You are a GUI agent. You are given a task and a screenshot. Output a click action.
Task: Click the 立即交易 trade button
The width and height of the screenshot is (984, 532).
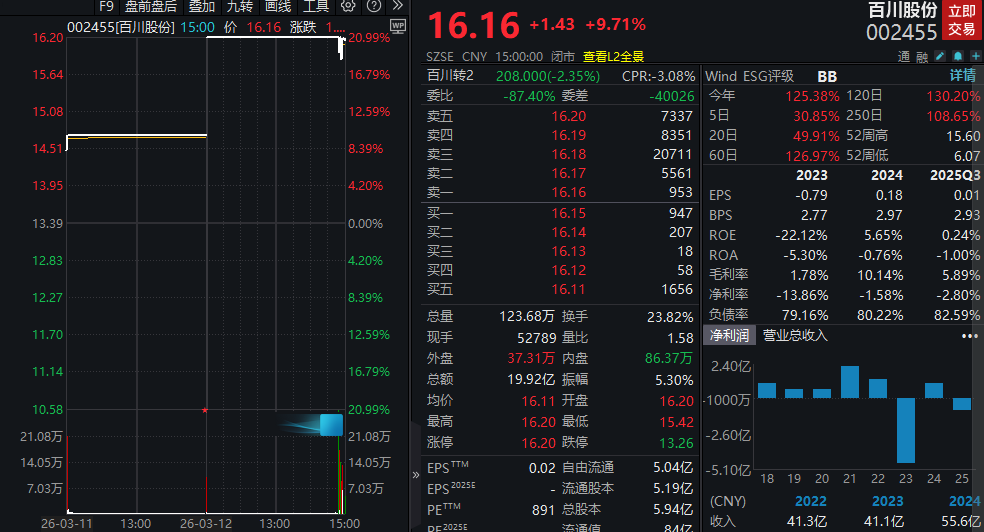[x=962, y=20]
